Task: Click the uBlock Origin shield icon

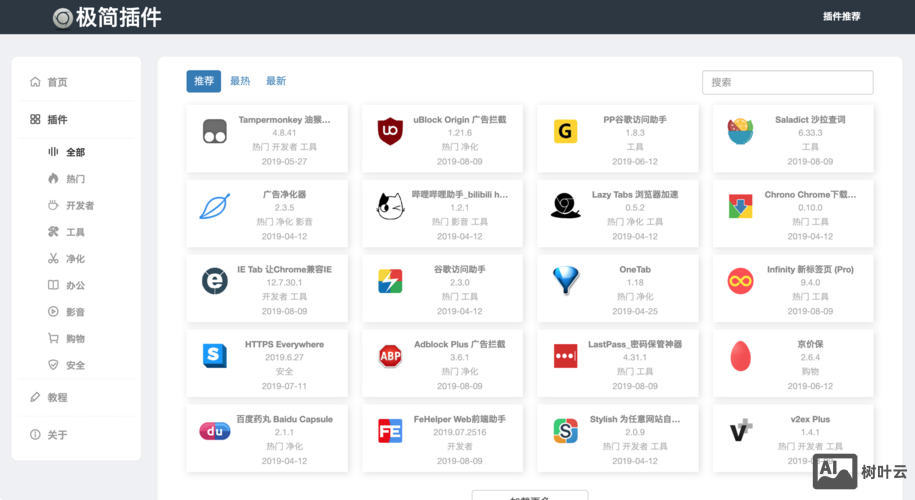Action: [390, 131]
